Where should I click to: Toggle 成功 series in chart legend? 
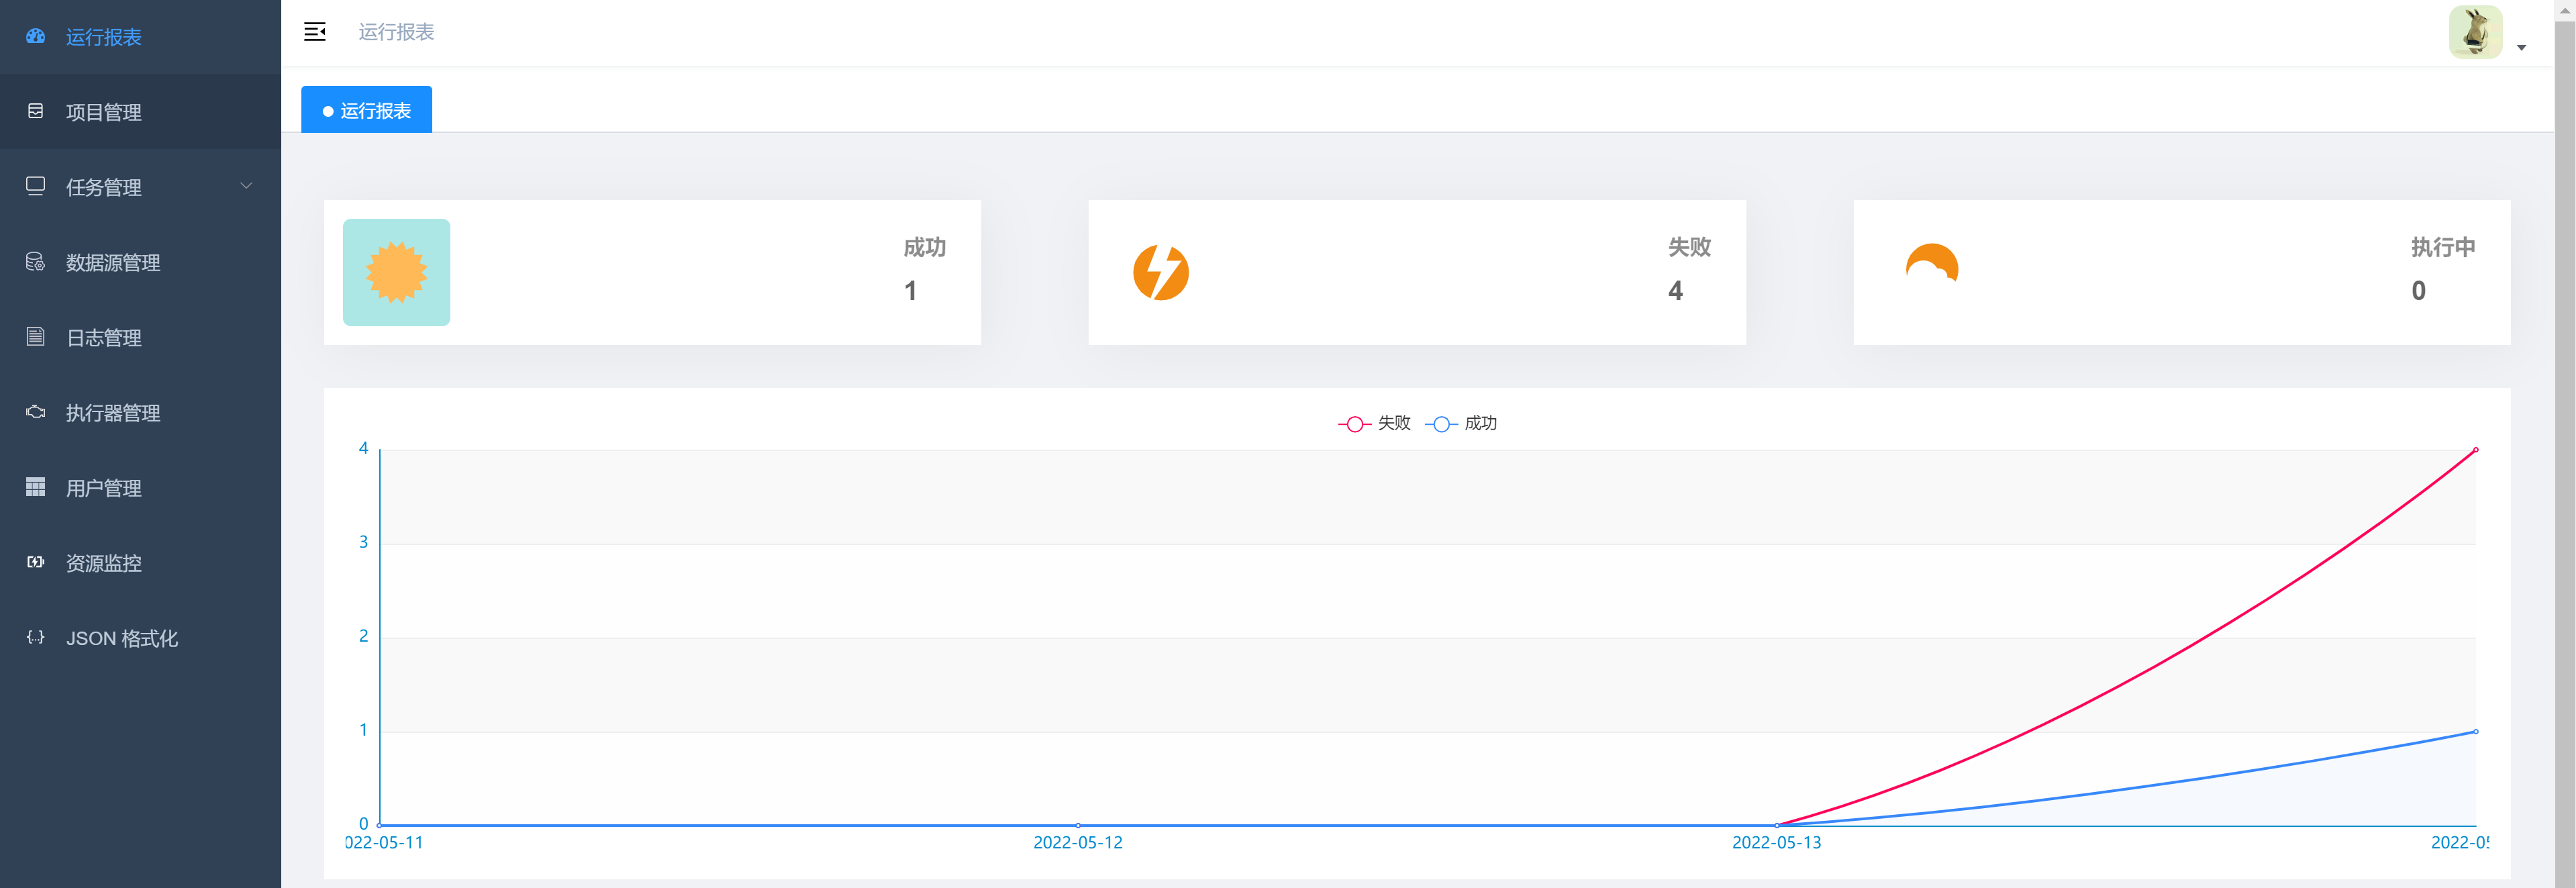point(1461,423)
